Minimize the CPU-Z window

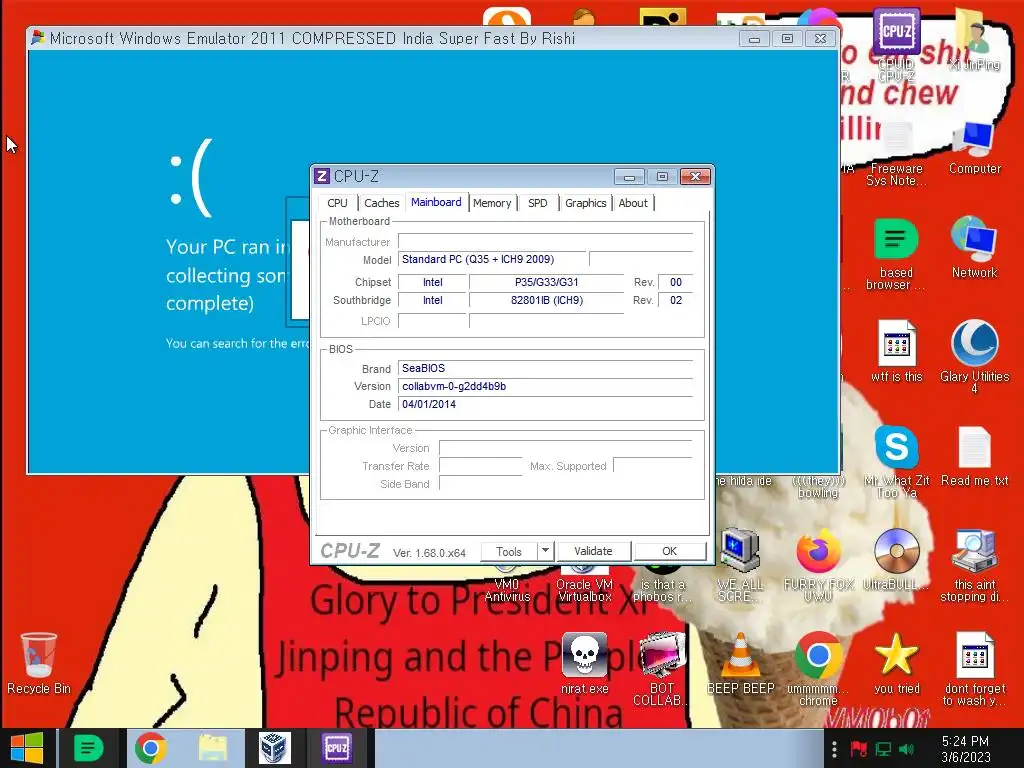[x=629, y=177]
